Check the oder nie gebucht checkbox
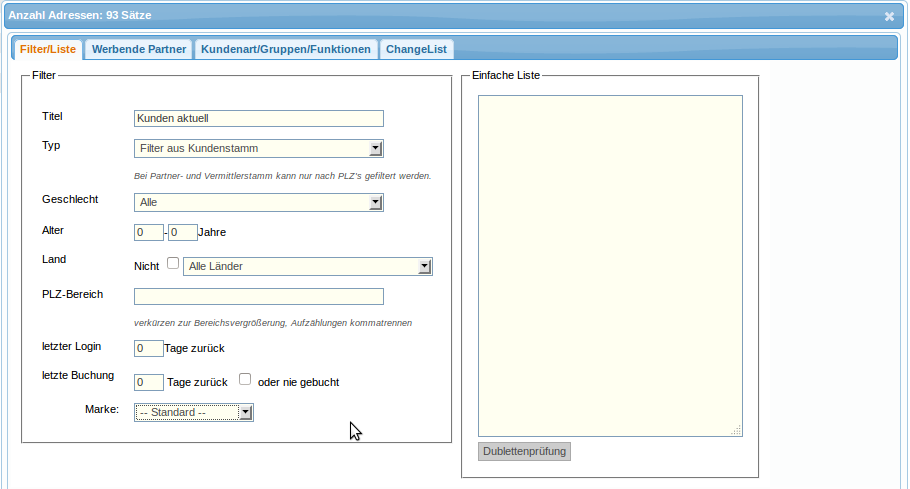The width and height of the screenshot is (910, 489). tap(245, 380)
